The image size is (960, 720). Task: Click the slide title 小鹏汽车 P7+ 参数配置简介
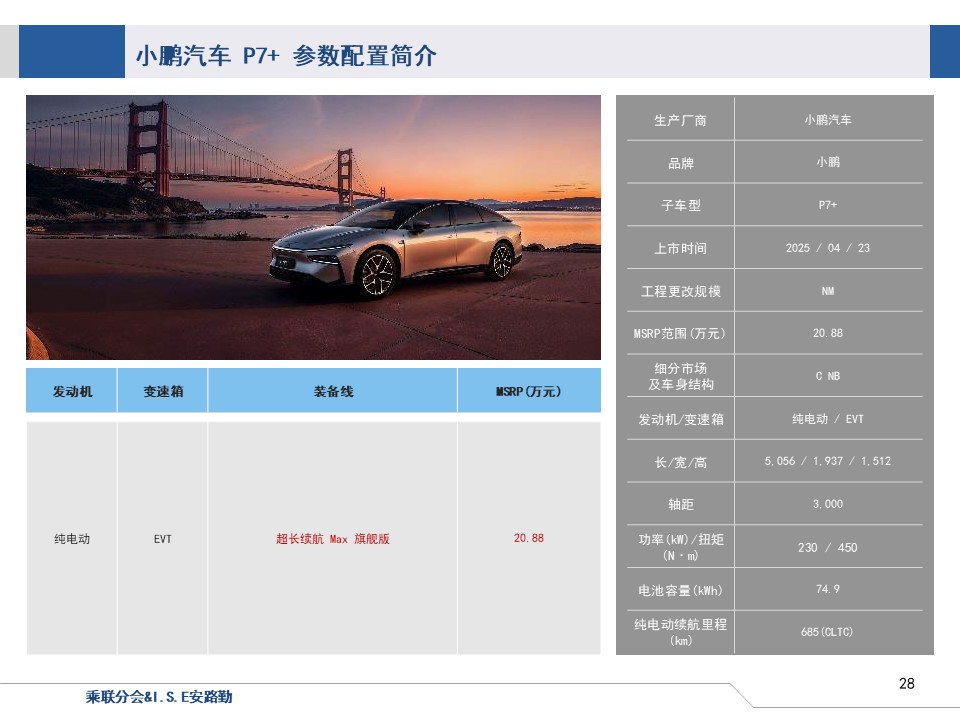tap(286, 56)
